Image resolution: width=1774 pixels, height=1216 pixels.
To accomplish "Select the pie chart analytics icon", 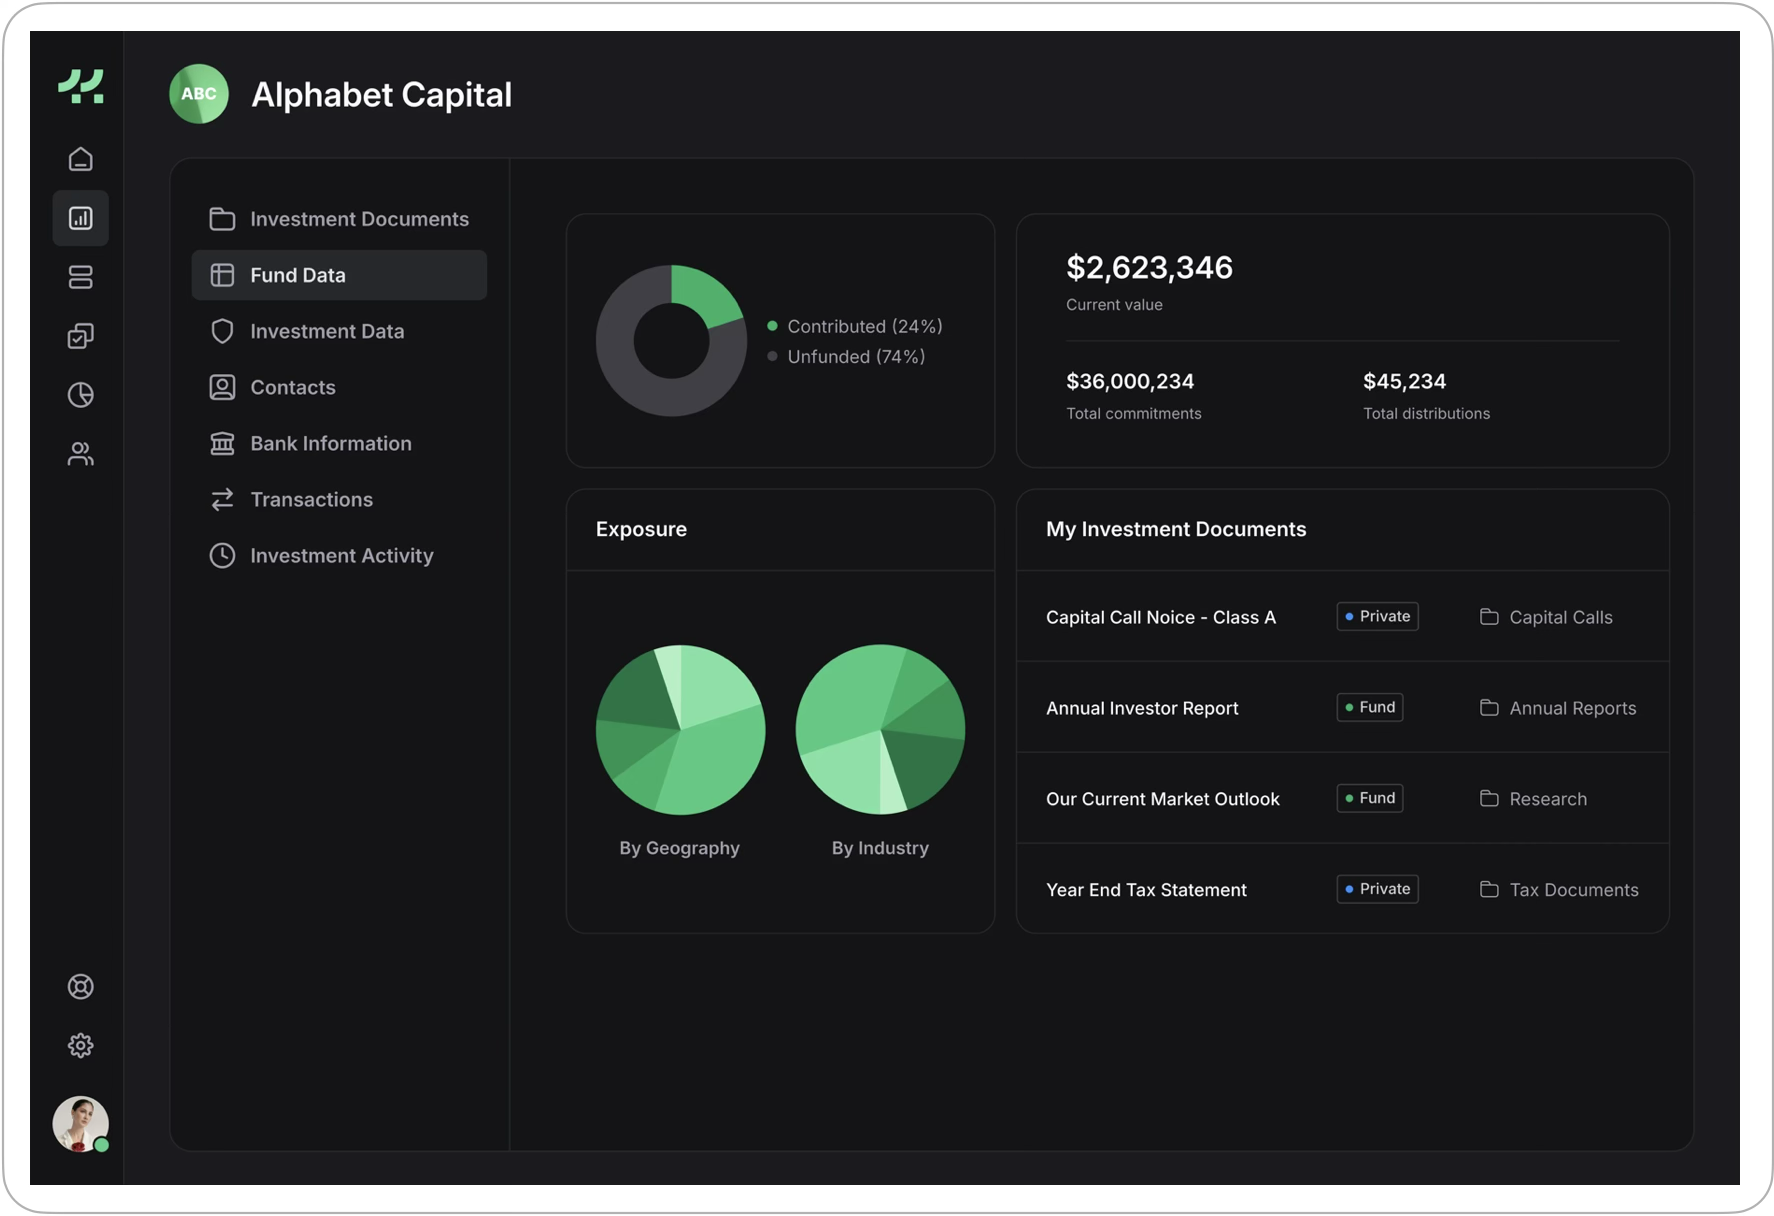I will click(x=80, y=395).
